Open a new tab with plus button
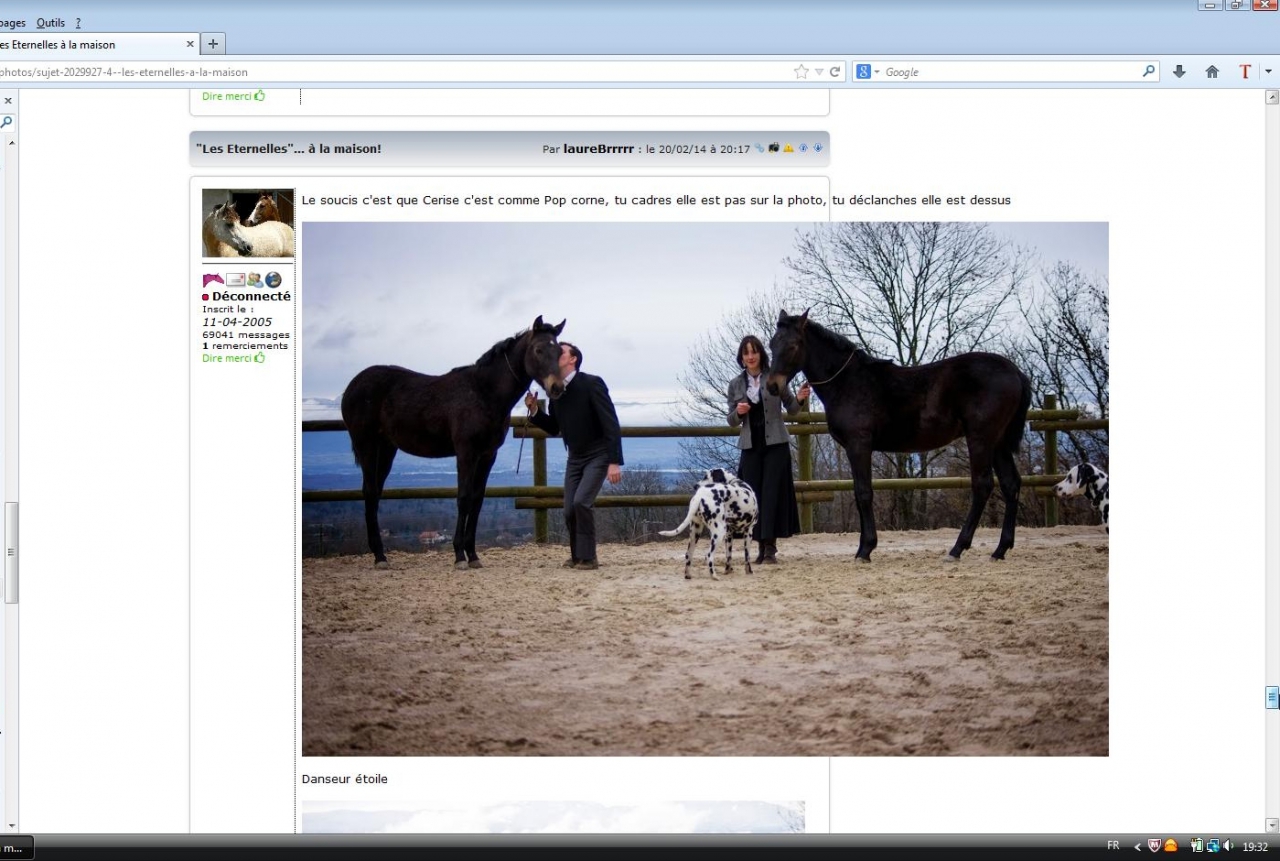This screenshot has height=861, width=1280. click(x=213, y=44)
